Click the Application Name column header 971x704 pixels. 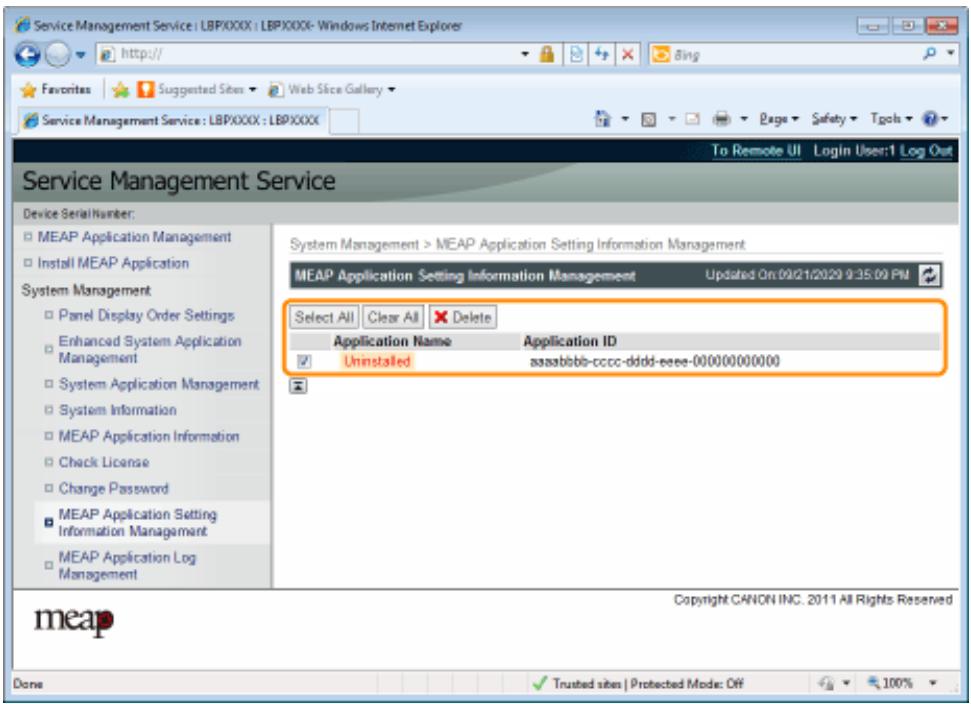pos(393,341)
